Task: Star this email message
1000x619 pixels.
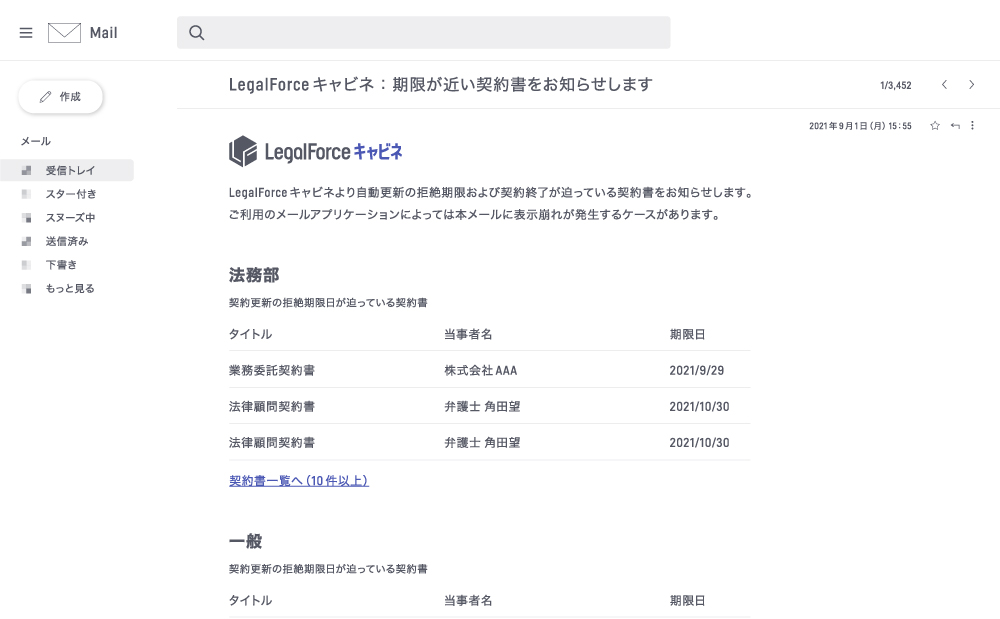Action: pos(935,126)
